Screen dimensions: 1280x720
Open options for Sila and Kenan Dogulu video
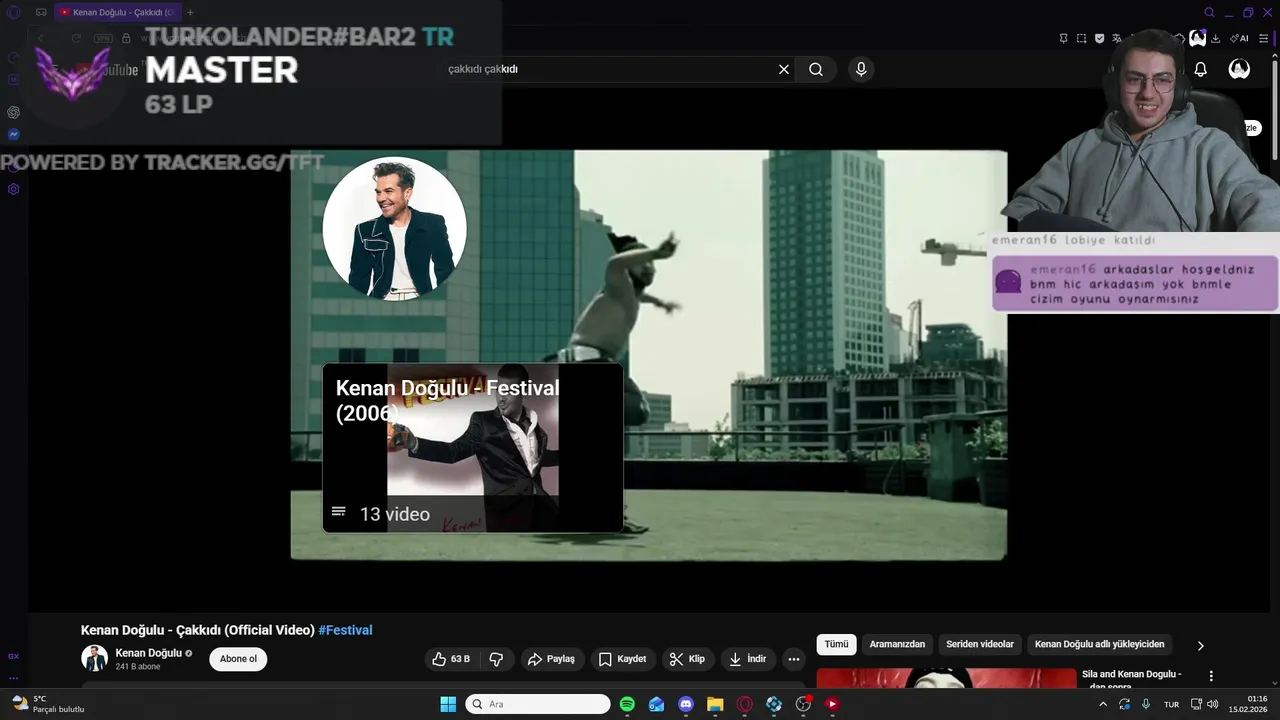[1211, 677]
